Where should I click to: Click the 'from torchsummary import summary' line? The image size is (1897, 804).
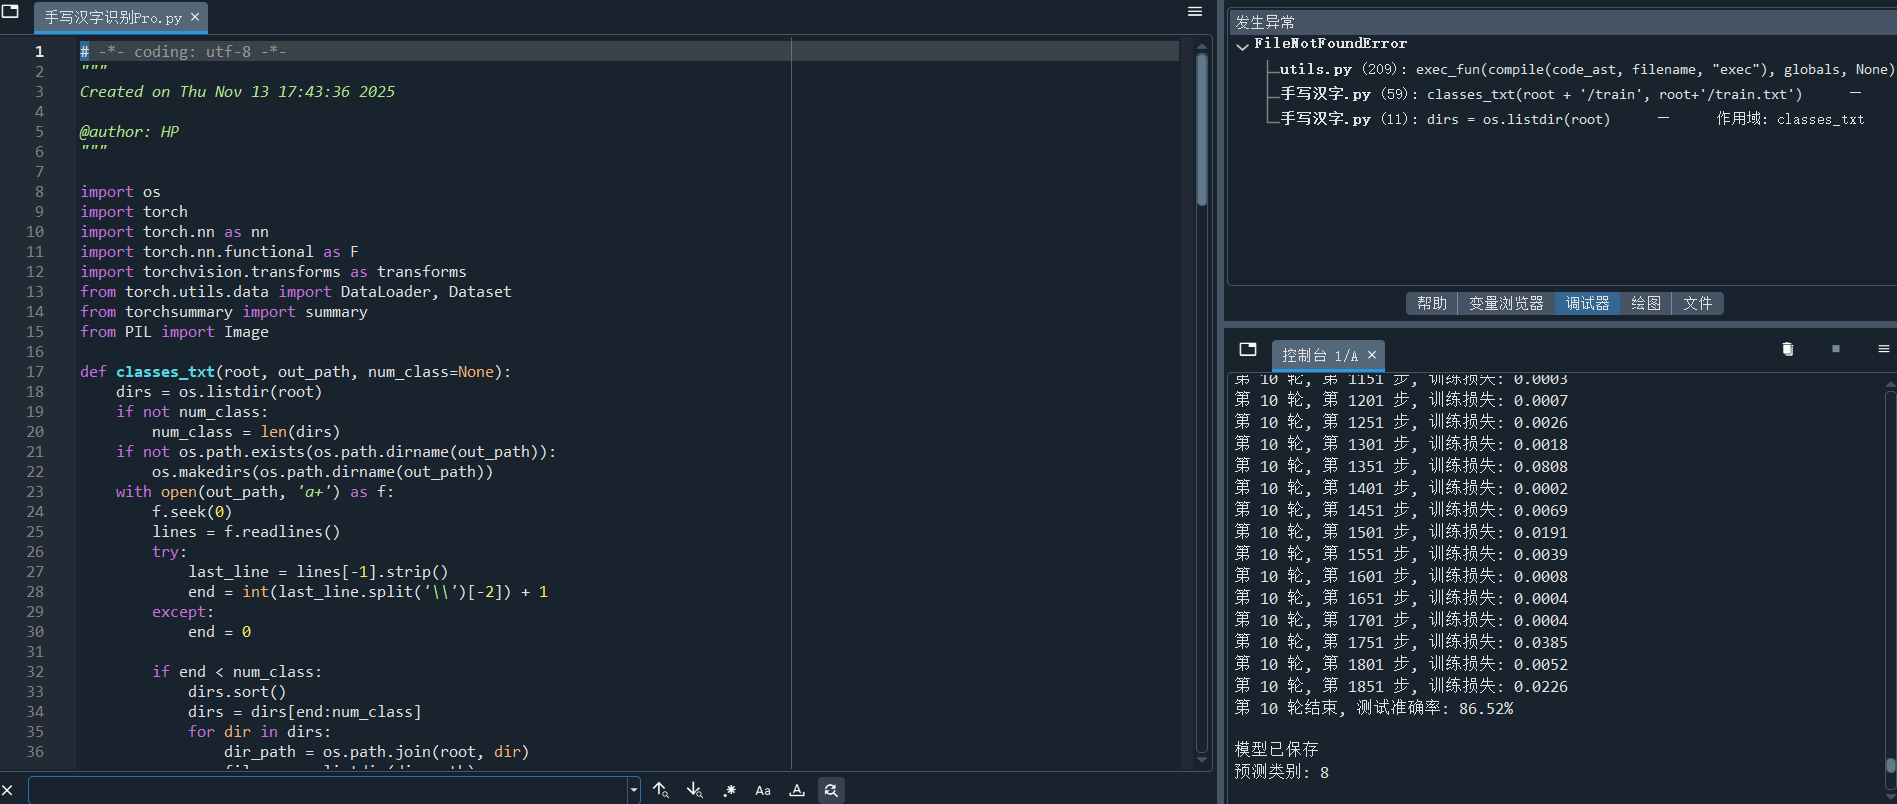(x=224, y=312)
